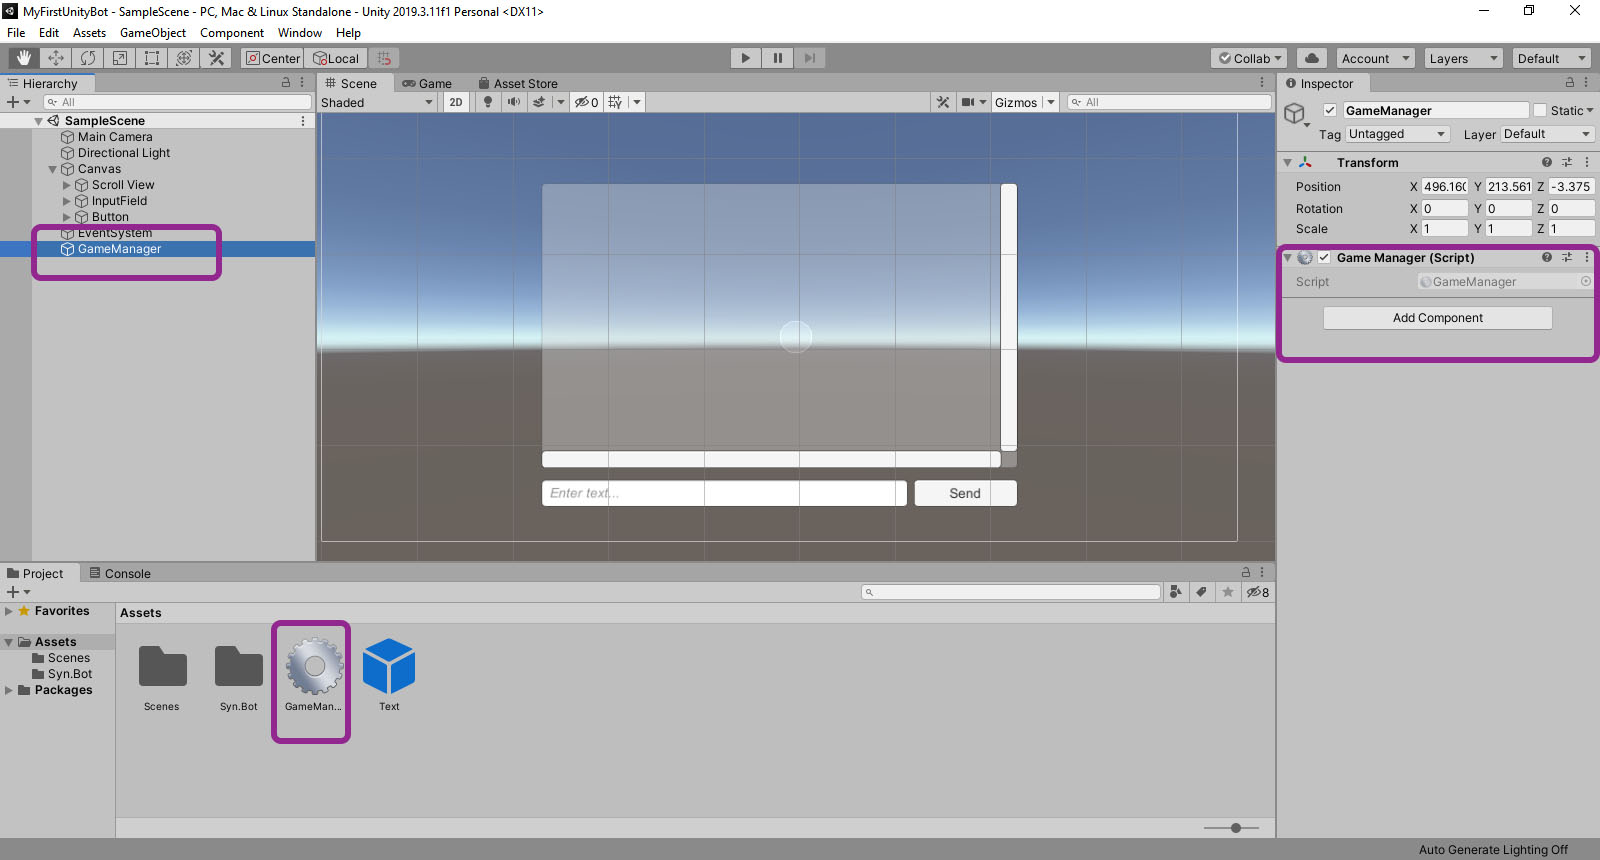Screen dimensions: 1600x860
Task: Select the Rotate tool
Action: coord(88,58)
